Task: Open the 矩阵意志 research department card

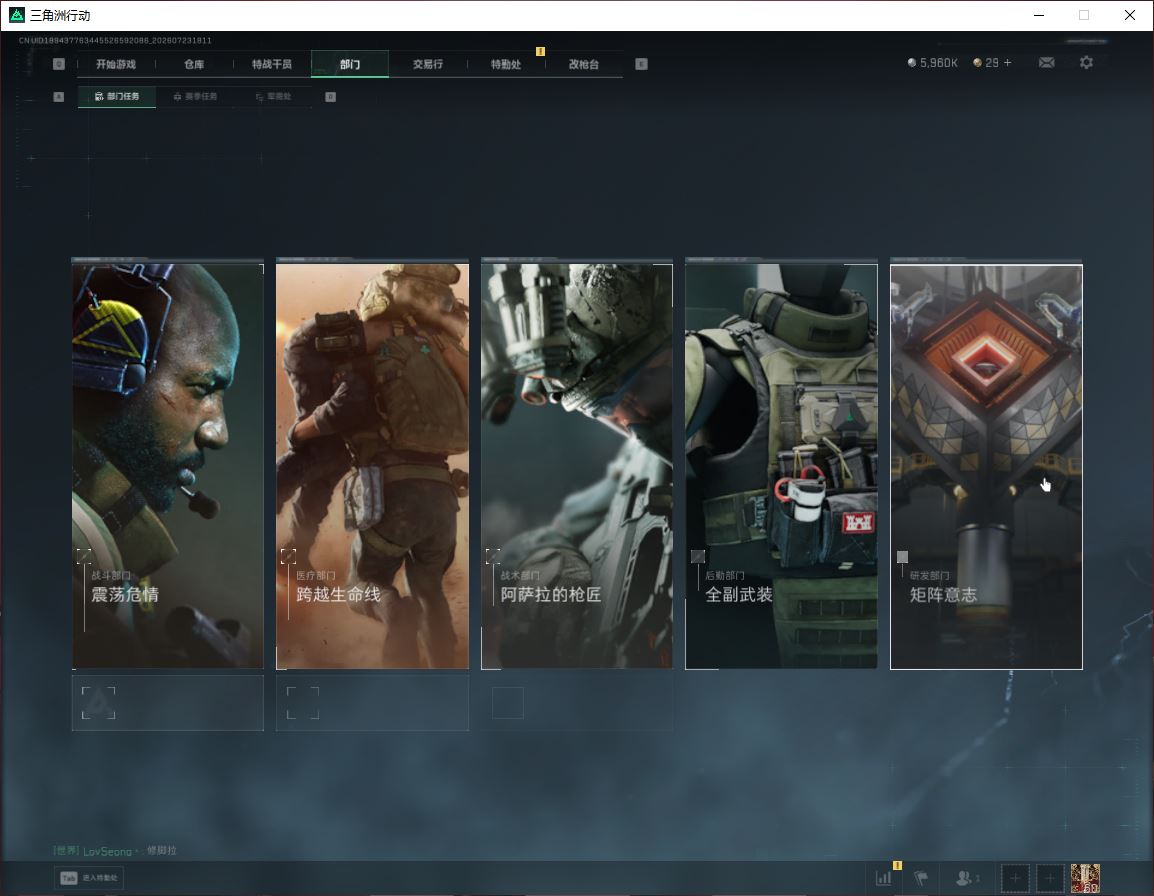Action: tap(986, 466)
